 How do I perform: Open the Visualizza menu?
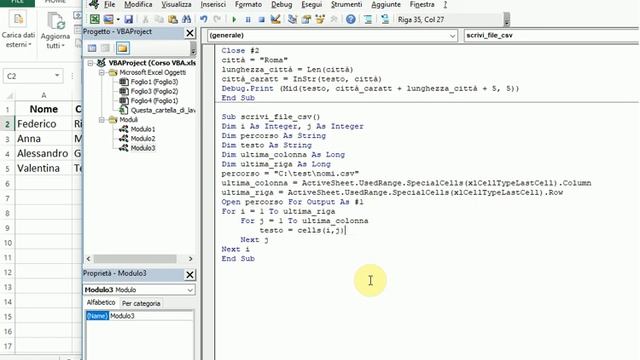pos(176,4)
